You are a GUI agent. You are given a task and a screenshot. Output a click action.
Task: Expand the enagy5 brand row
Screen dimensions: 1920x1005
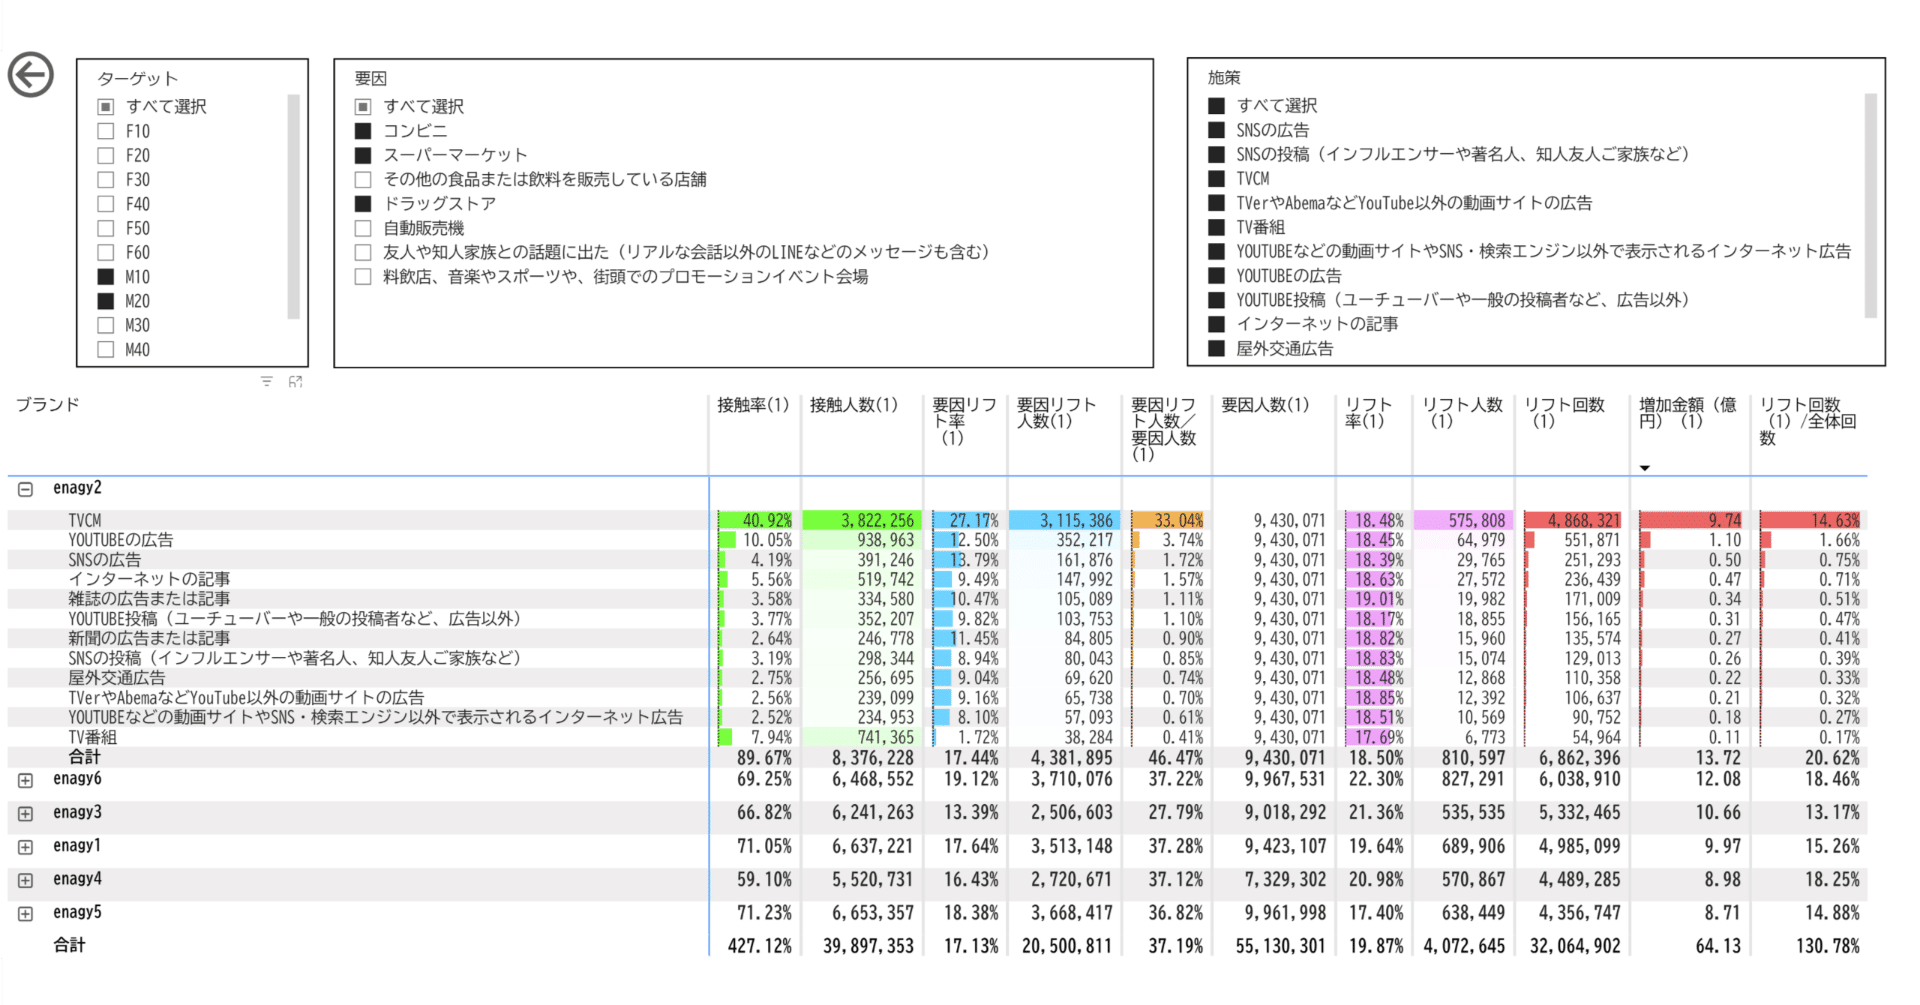coord(23,912)
